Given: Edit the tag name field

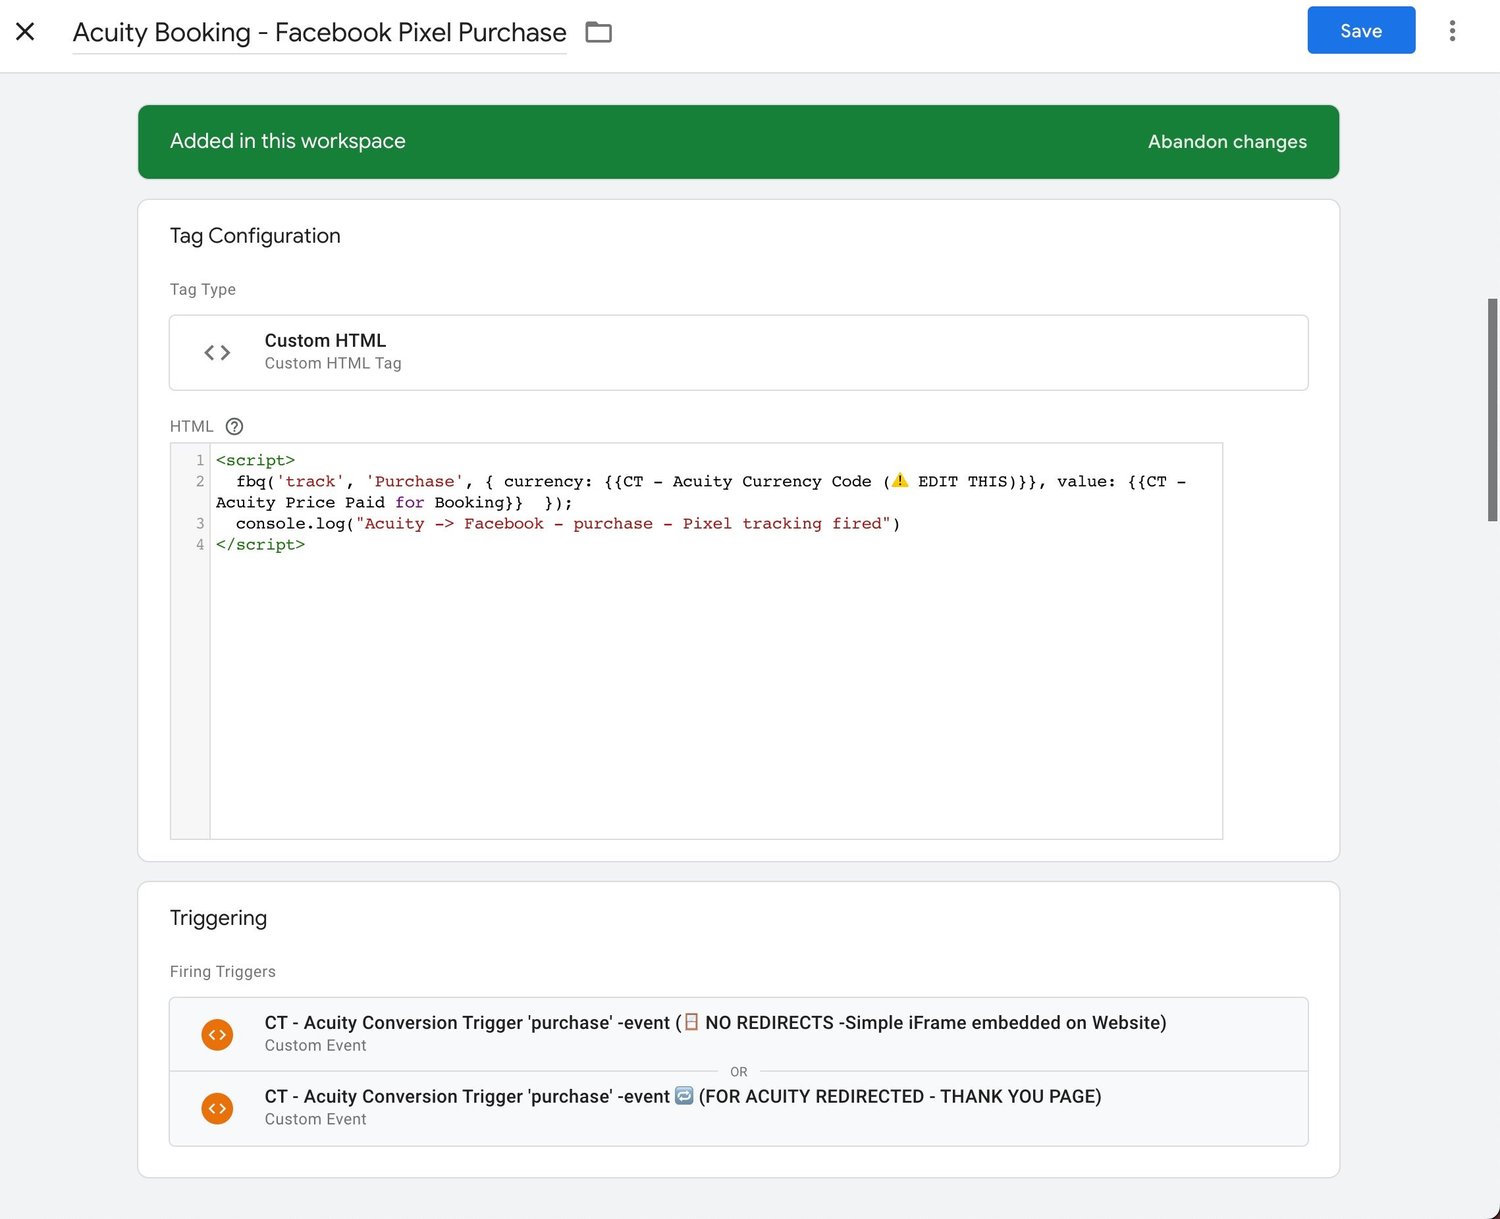Looking at the screenshot, I should click(319, 33).
